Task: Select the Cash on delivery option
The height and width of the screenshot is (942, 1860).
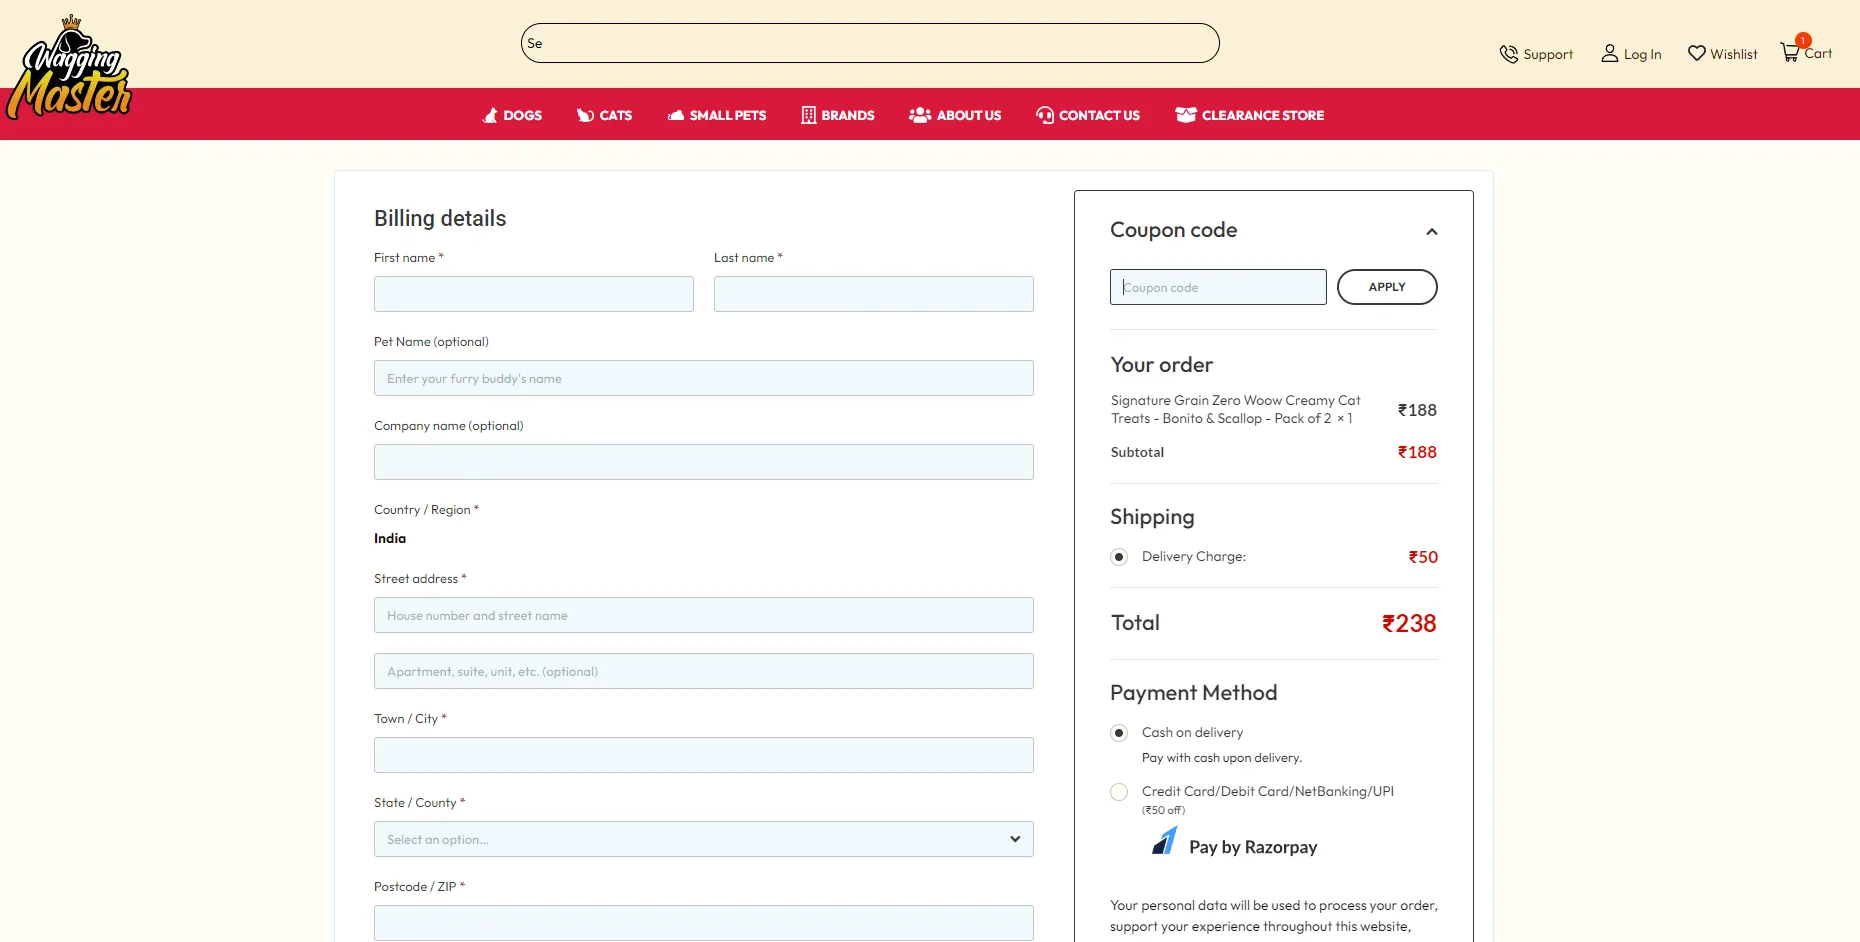Action: point(1119,732)
